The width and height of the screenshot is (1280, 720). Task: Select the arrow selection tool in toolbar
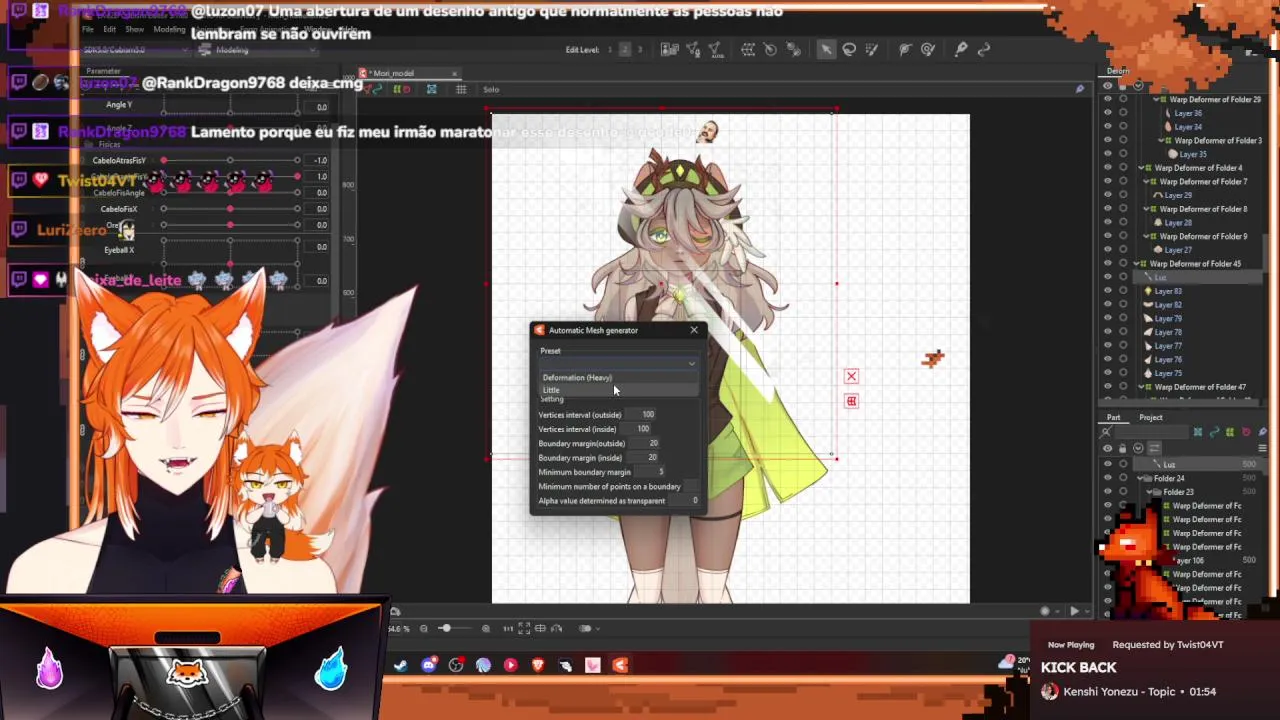tap(826, 49)
